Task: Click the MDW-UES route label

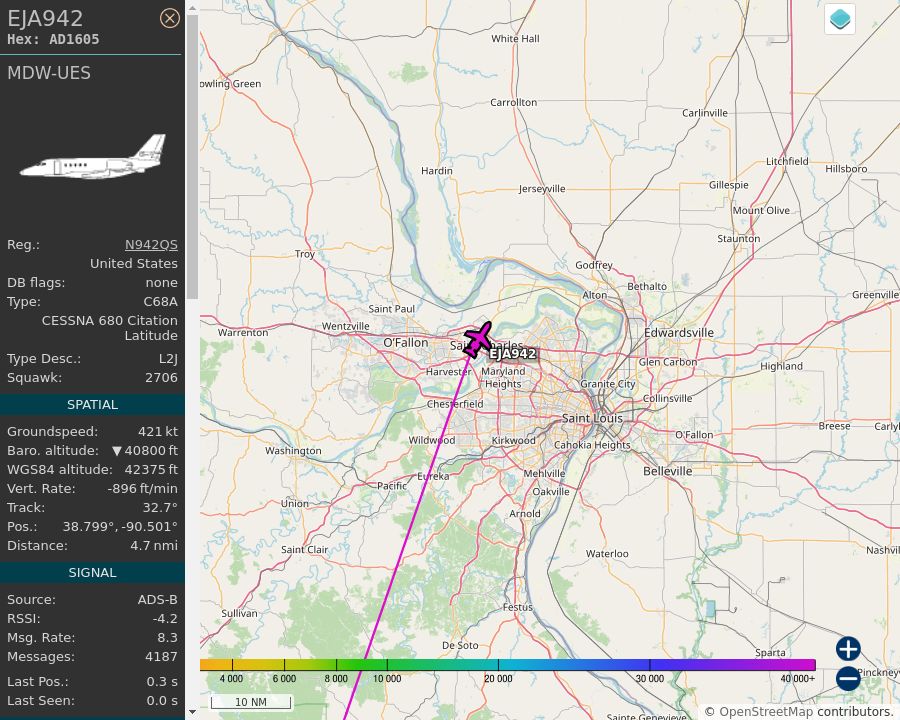Action: (49, 73)
